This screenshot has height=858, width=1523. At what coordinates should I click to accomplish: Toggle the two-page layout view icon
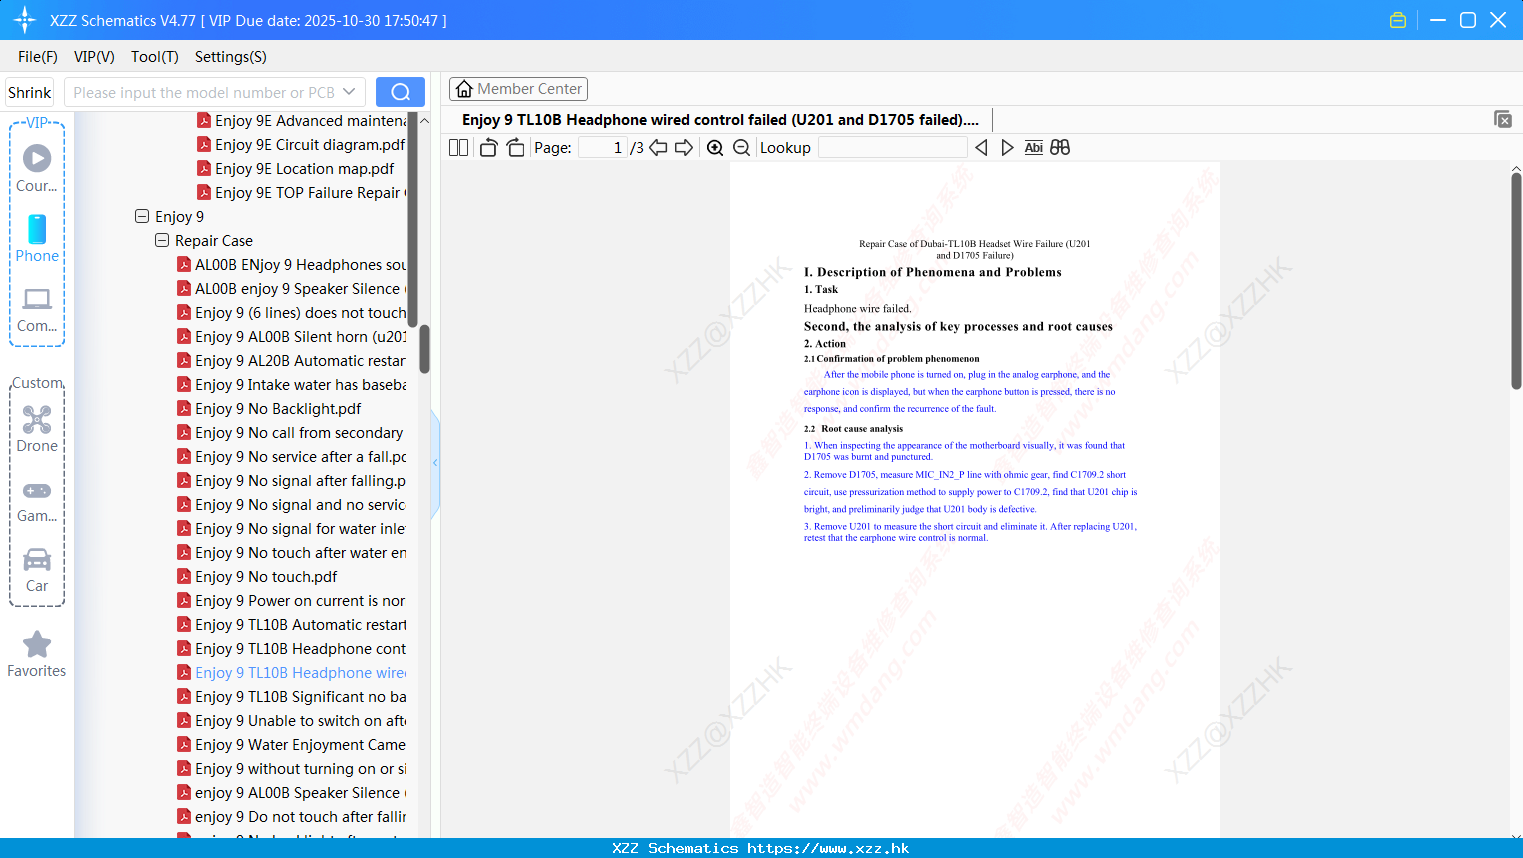point(458,147)
